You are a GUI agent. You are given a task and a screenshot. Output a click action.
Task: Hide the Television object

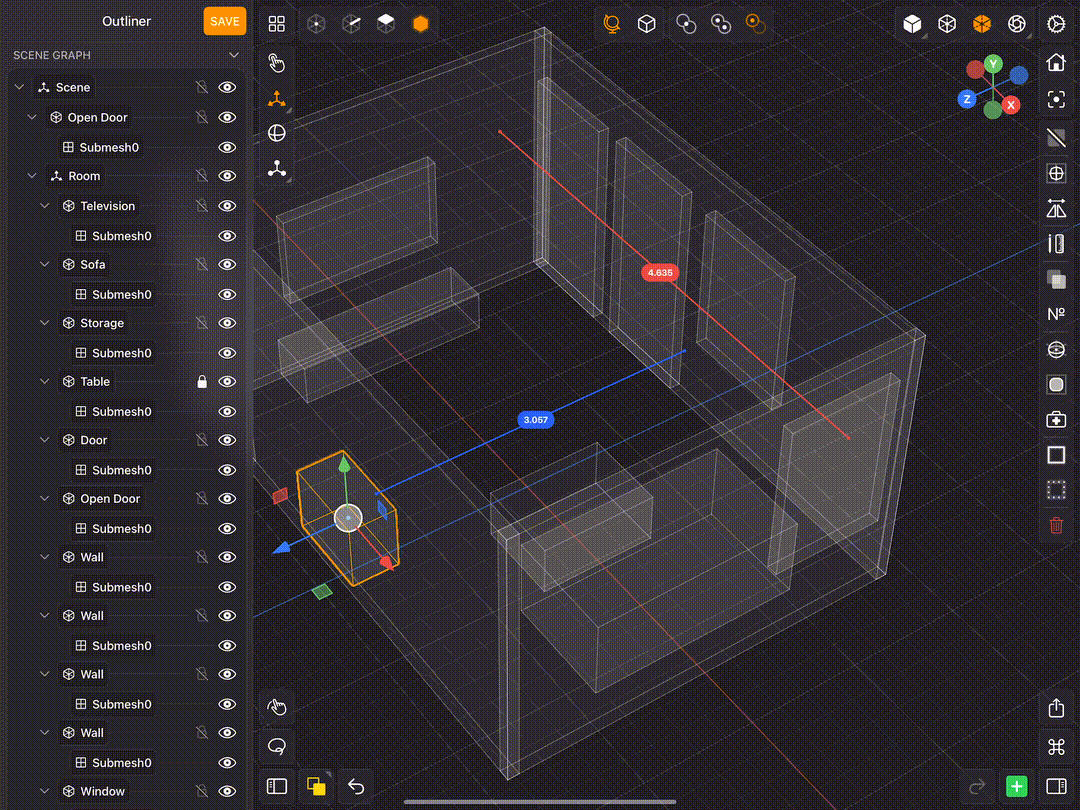tap(227, 206)
